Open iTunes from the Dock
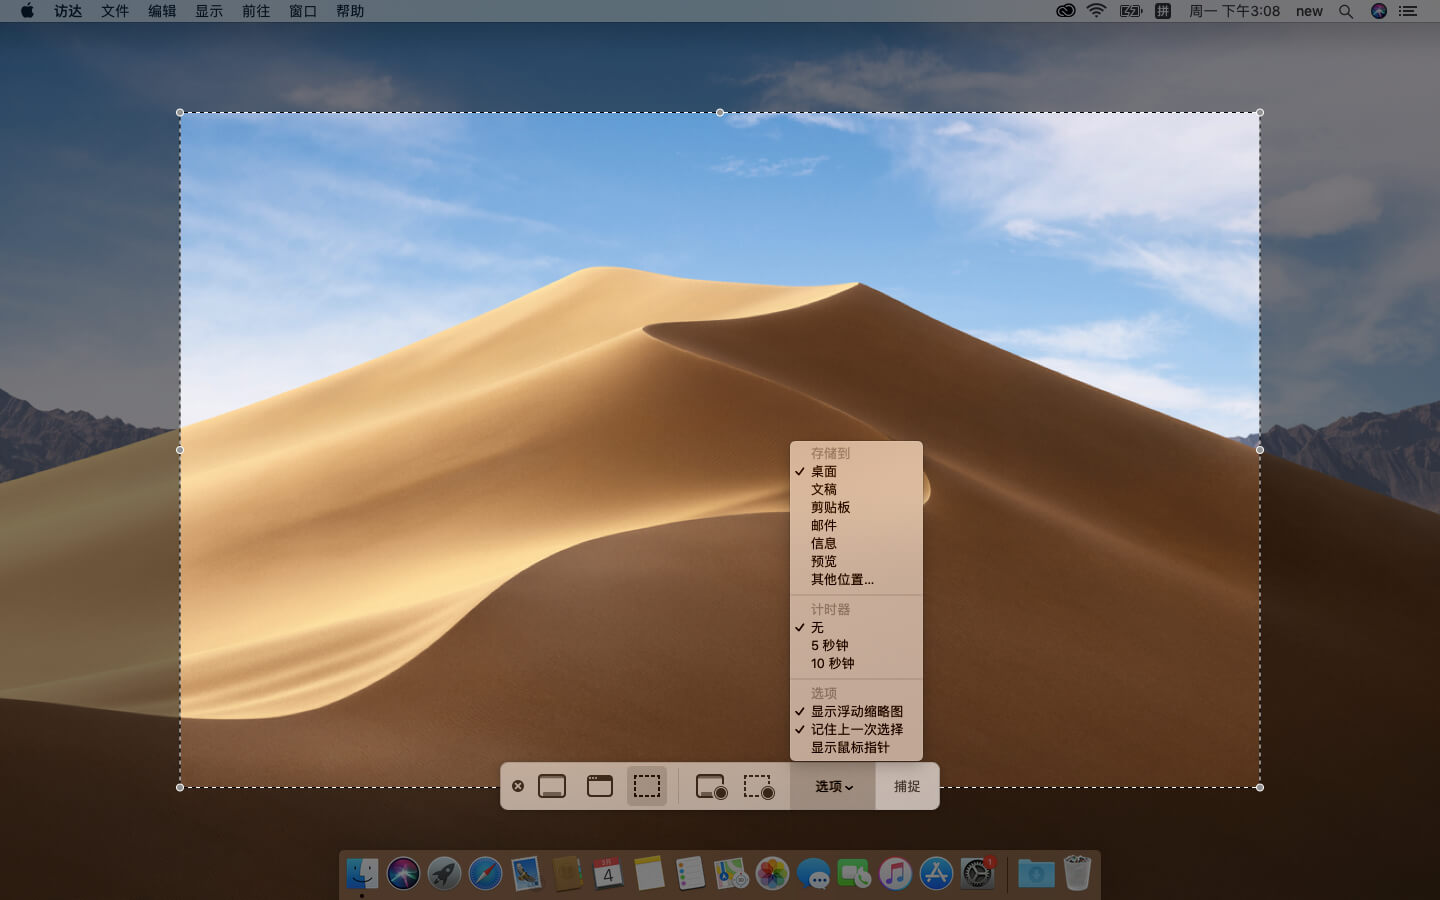 tap(895, 873)
